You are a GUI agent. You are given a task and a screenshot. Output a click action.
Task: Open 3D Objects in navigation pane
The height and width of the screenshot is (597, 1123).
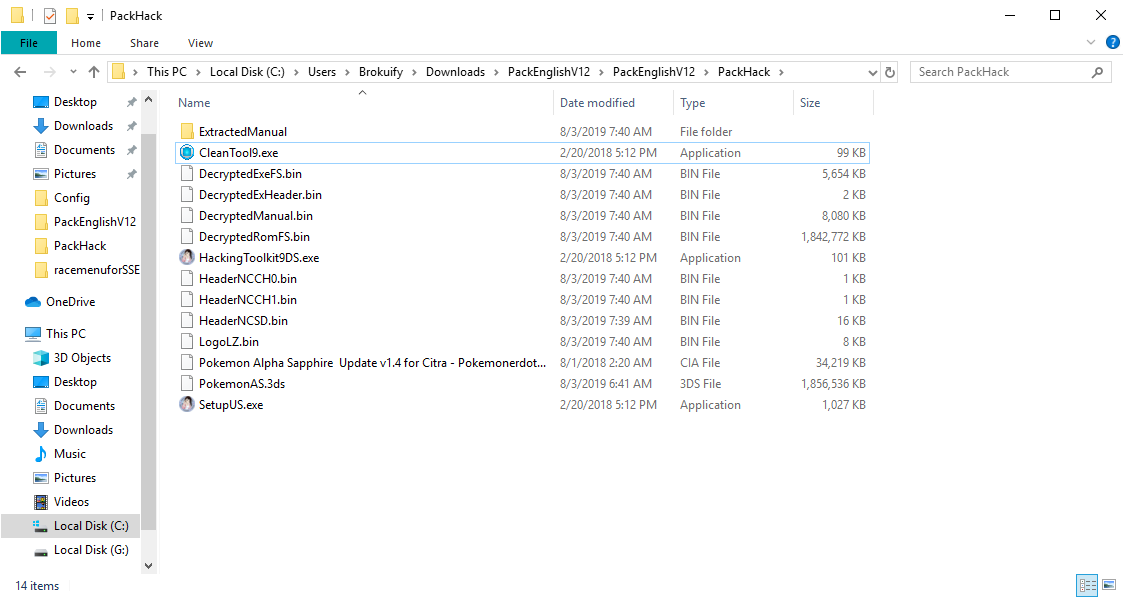72,358
